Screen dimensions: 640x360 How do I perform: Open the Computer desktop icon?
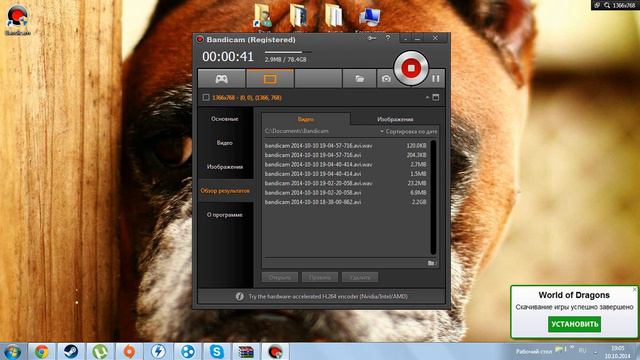pos(370,17)
